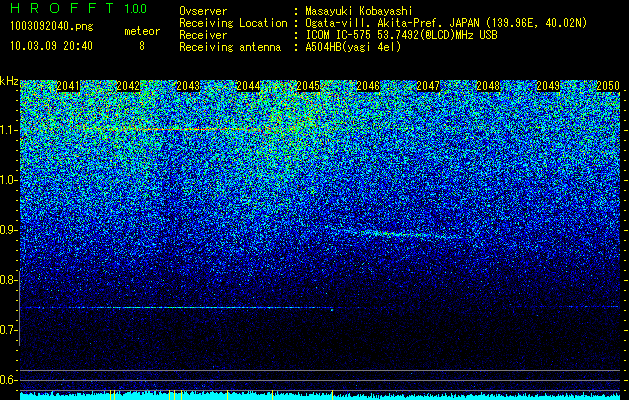Click the meteor count value 8
The width and height of the screenshot is (629, 400).
tap(142, 46)
